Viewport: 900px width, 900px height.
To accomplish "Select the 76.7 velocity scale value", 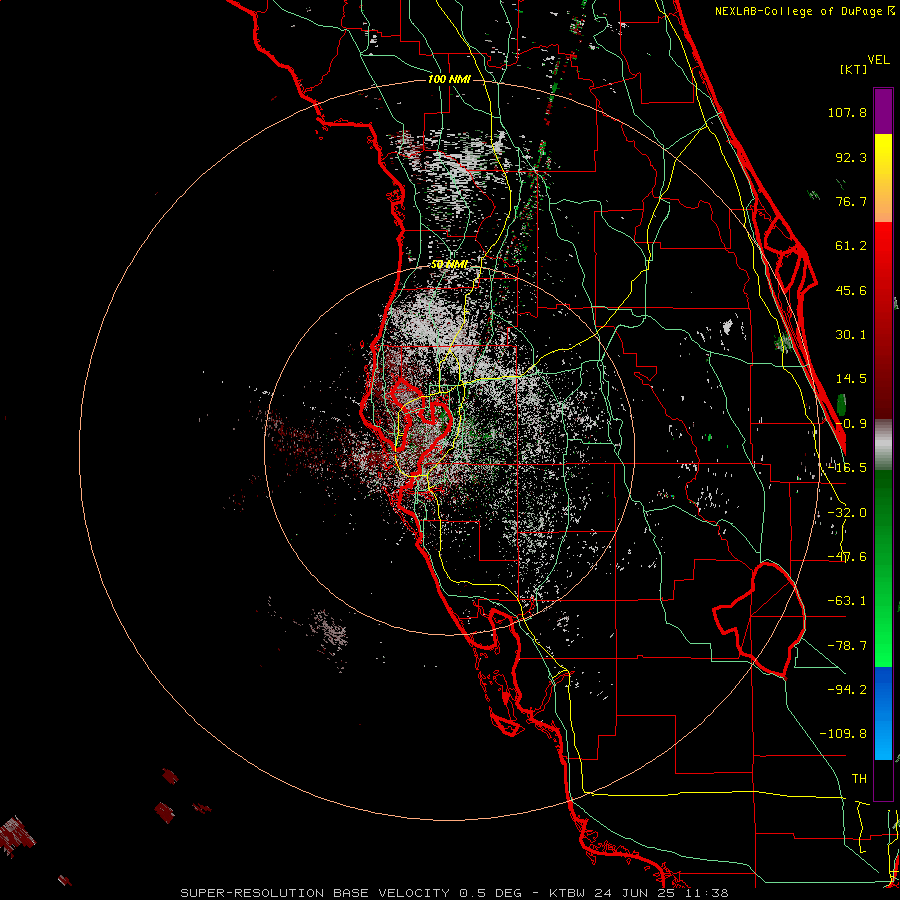I will (851, 201).
